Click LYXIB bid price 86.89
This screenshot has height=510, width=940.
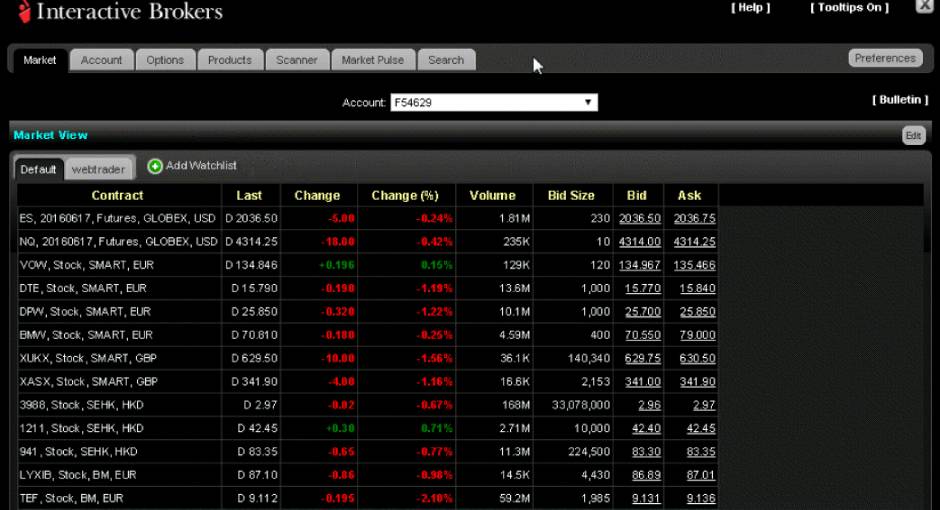(646, 476)
